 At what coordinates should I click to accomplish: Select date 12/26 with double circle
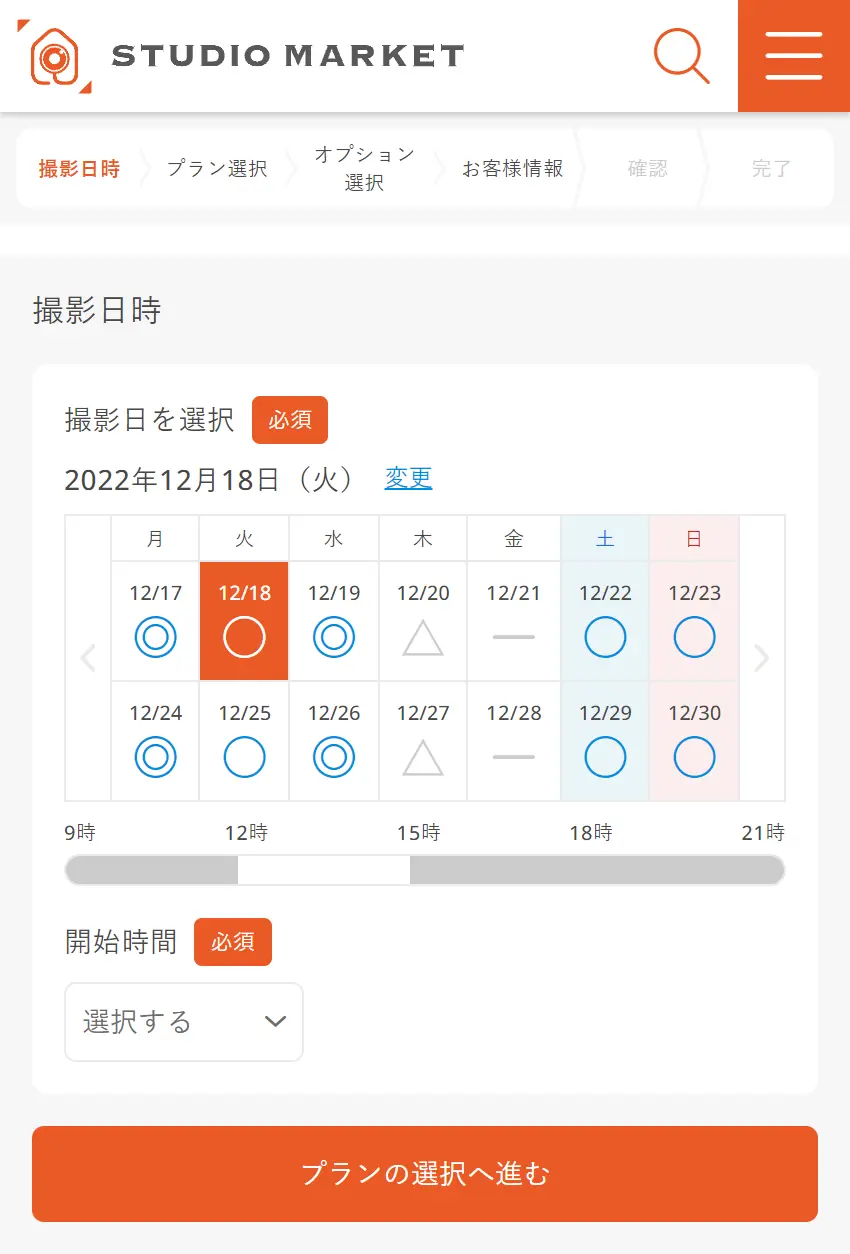[334, 741]
